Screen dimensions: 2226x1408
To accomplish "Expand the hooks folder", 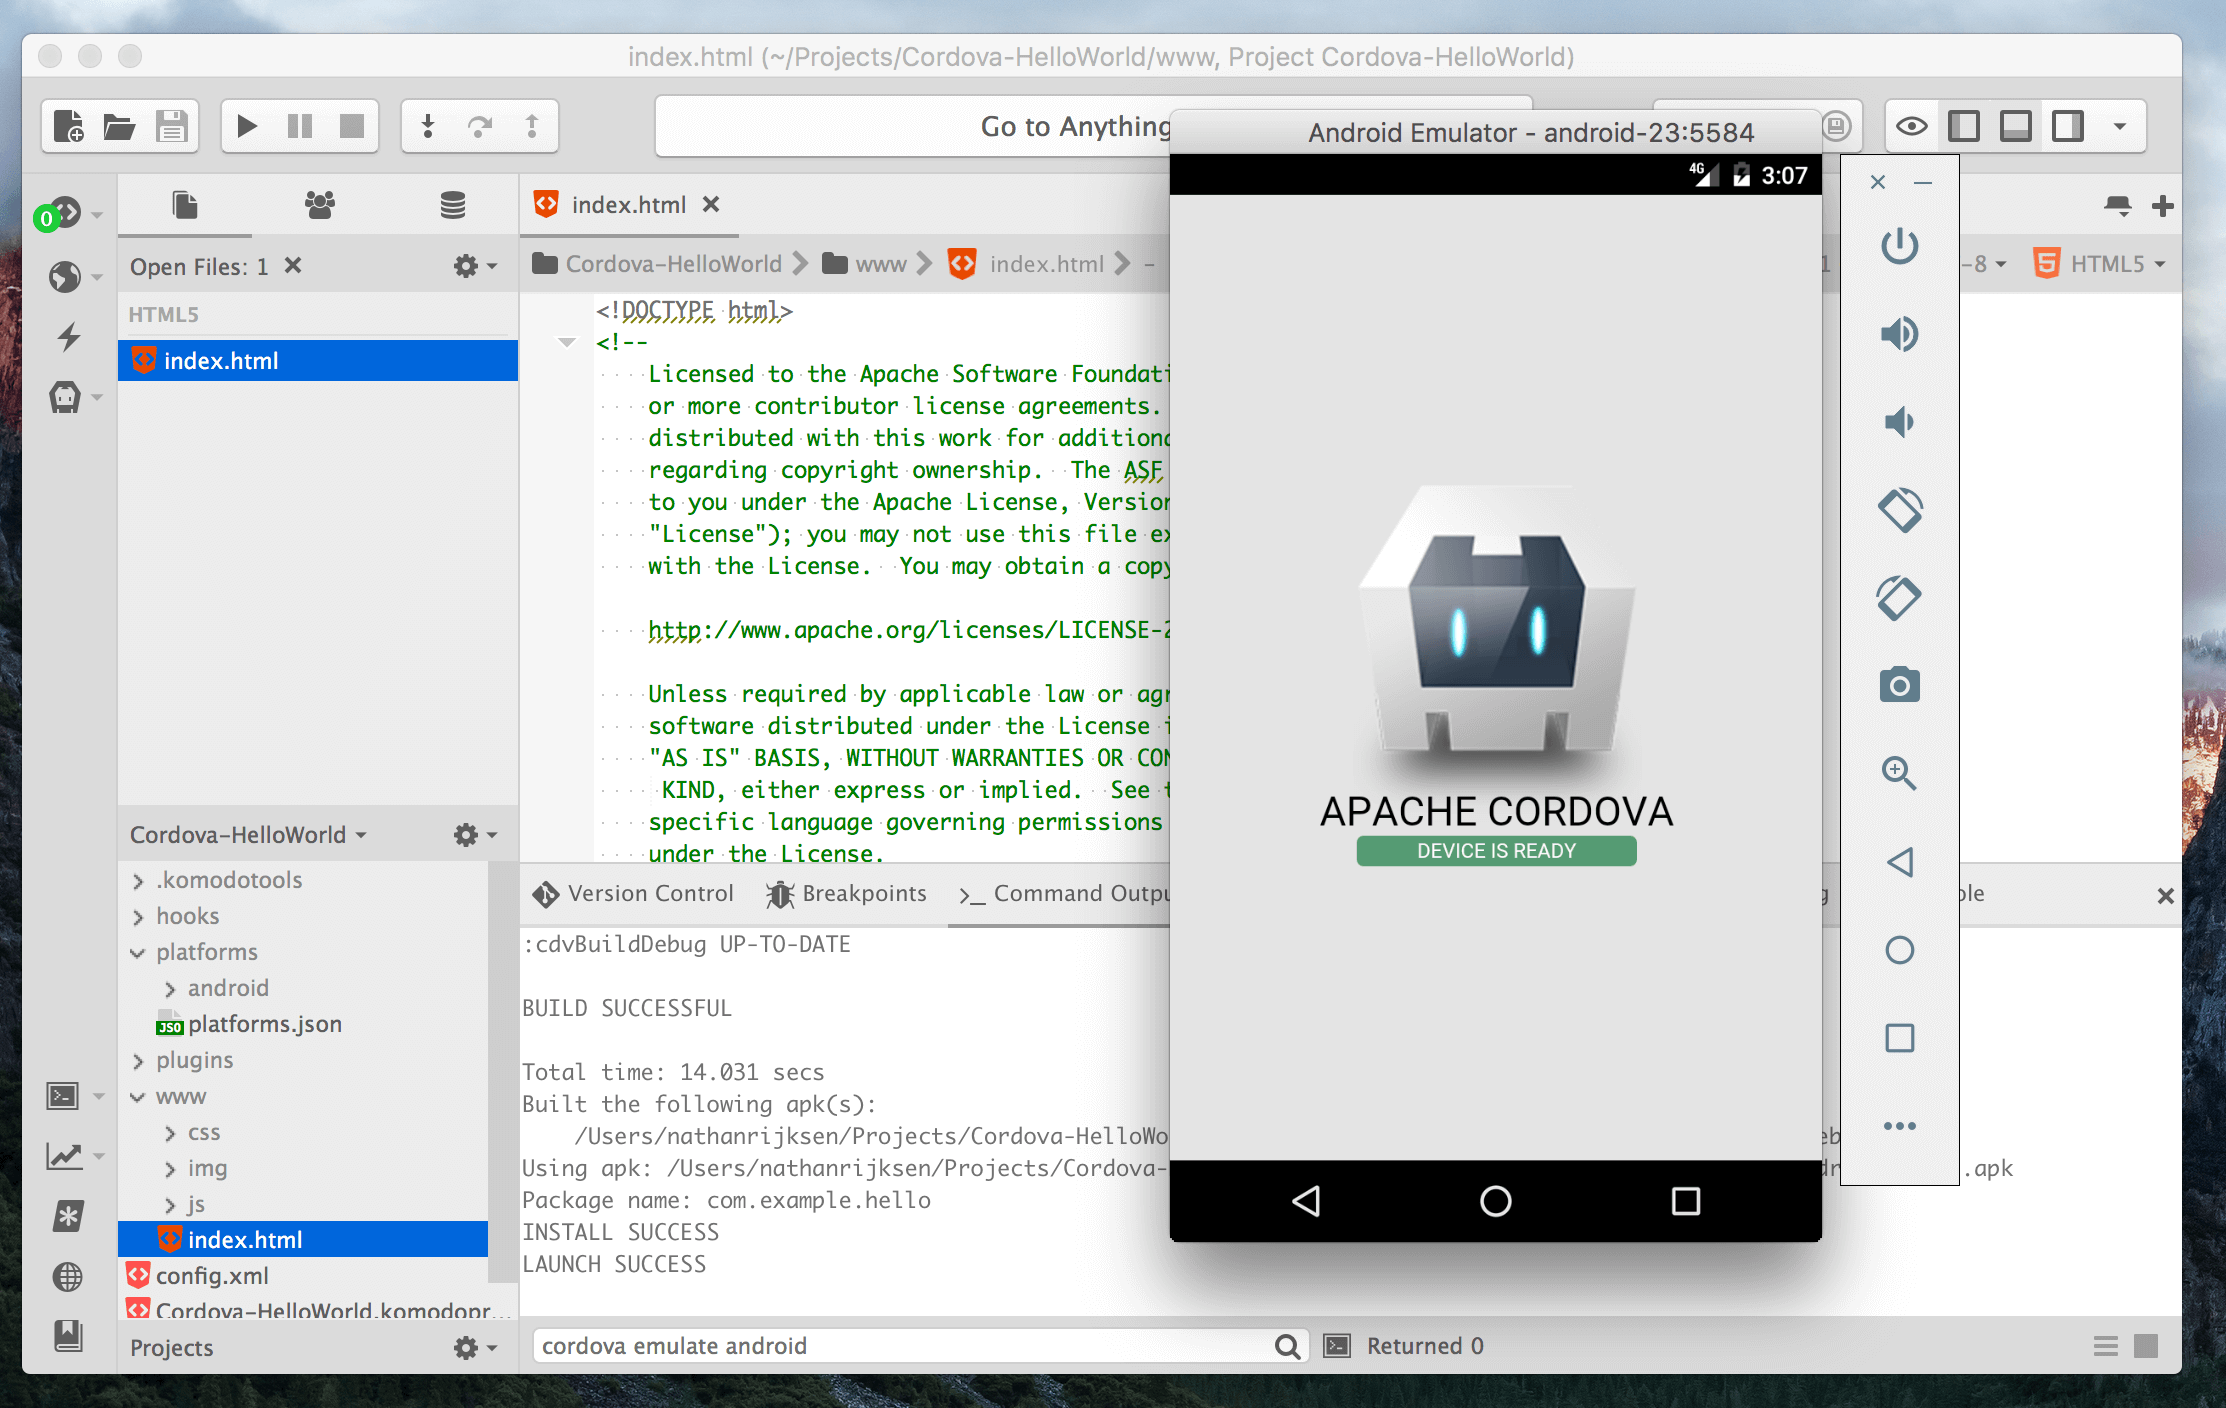I will [x=138, y=917].
